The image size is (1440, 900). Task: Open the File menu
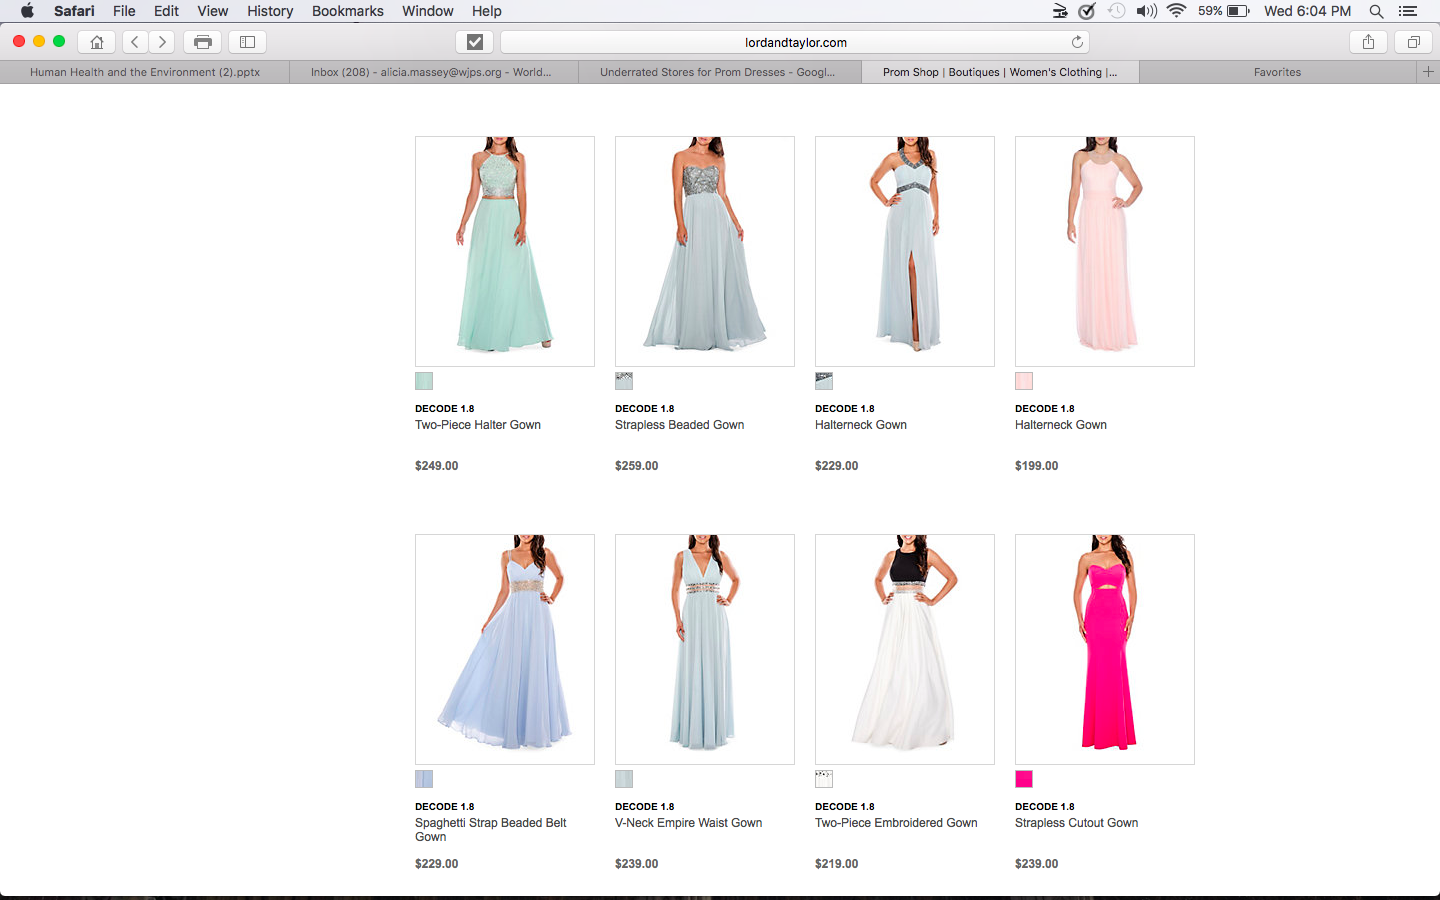tap(124, 11)
